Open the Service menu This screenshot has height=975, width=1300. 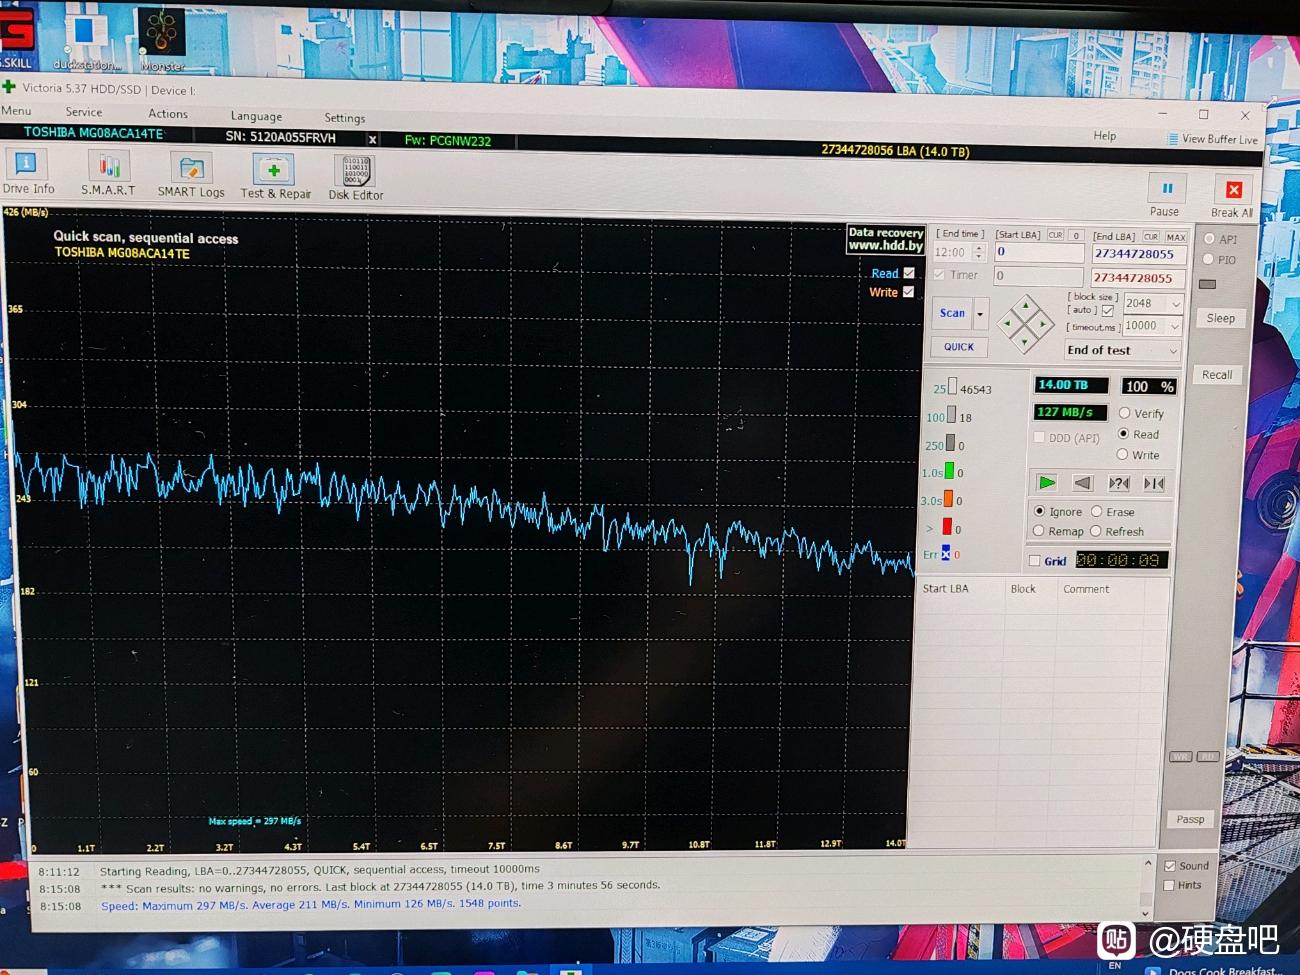[x=84, y=112]
